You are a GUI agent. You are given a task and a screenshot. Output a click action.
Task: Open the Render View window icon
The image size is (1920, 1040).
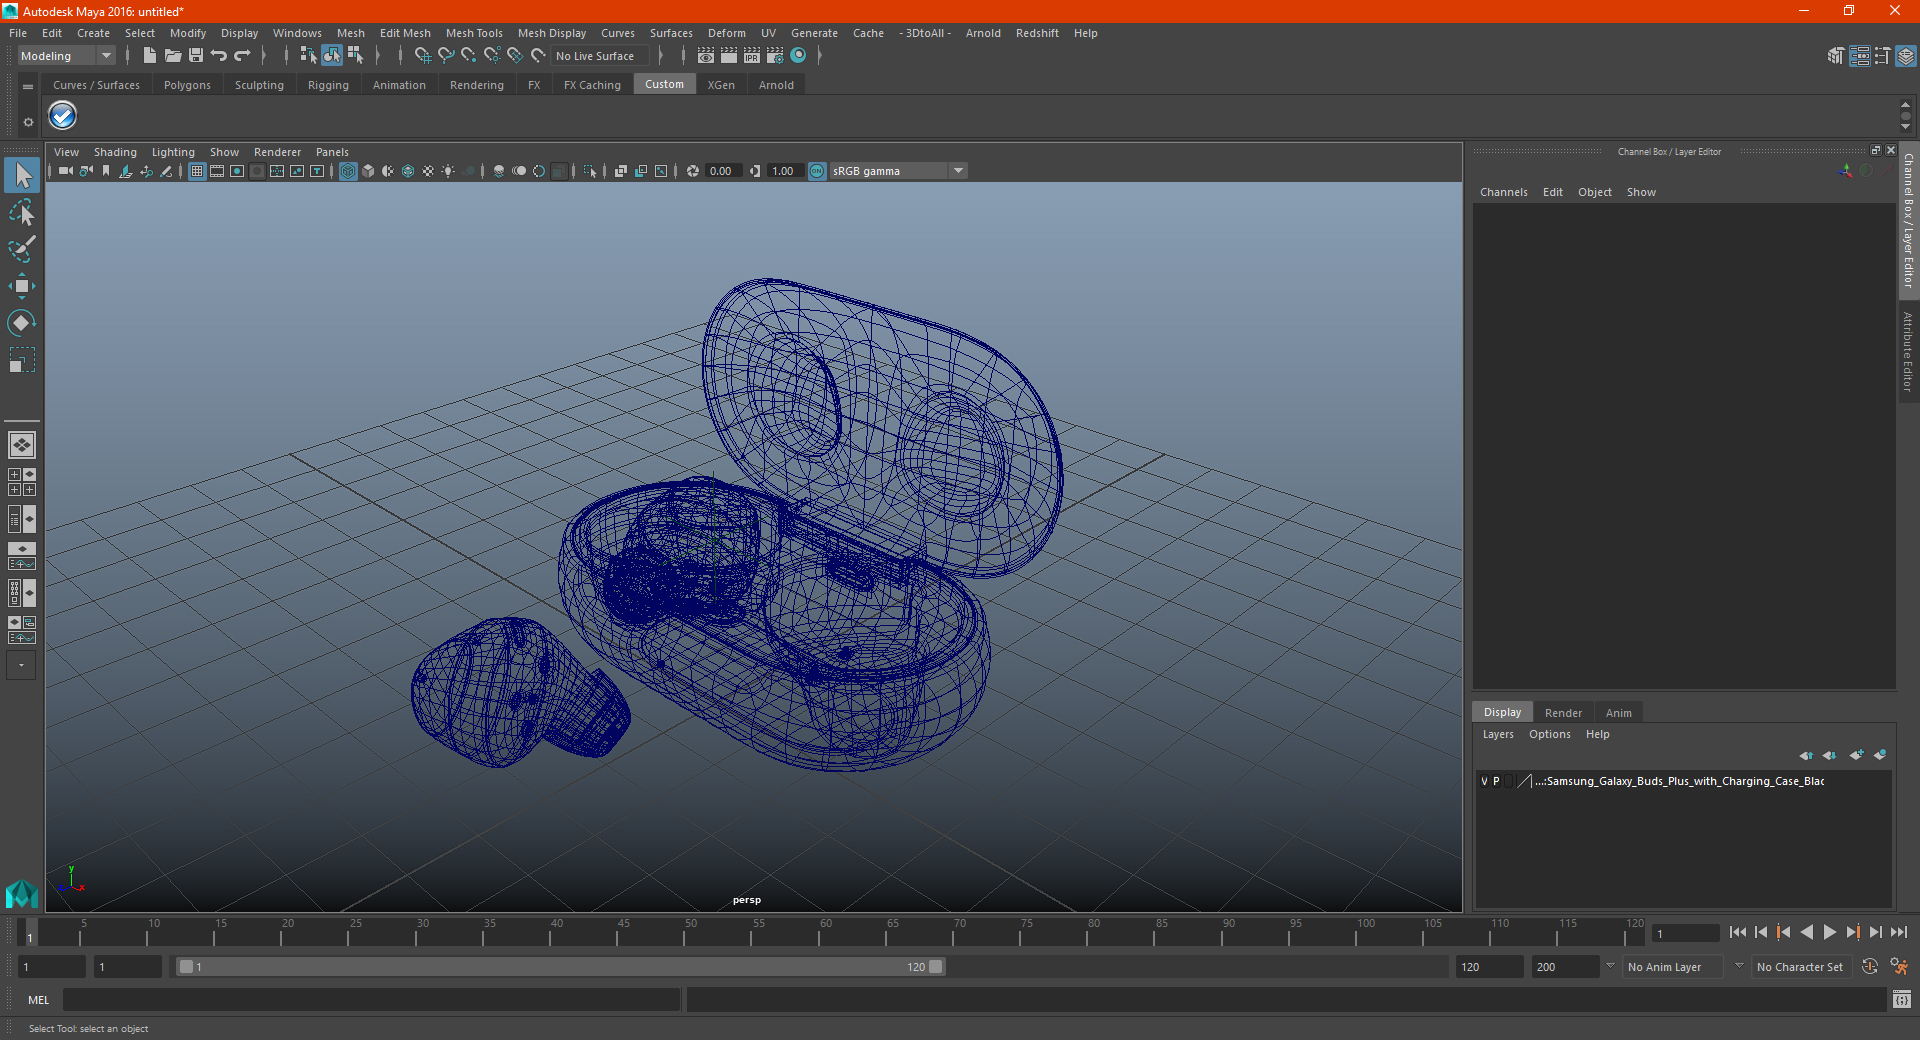(x=706, y=56)
